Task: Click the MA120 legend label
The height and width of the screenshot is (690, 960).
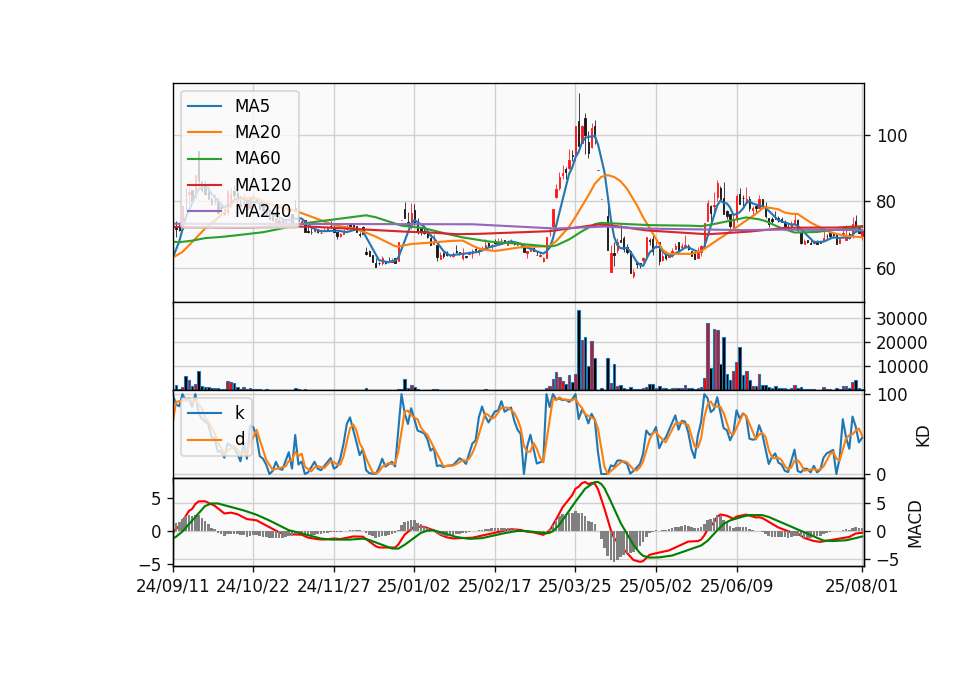Action: tap(263, 185)
